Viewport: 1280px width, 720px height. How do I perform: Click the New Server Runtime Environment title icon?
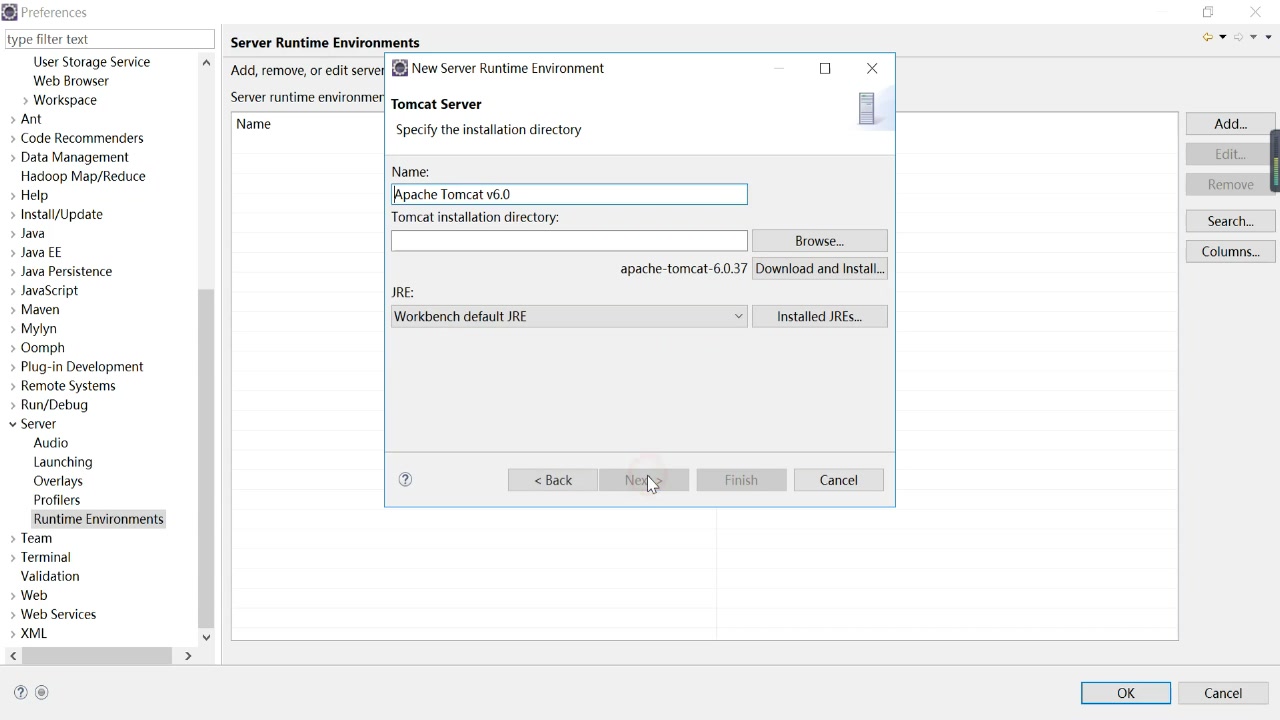tap(399, 68)
